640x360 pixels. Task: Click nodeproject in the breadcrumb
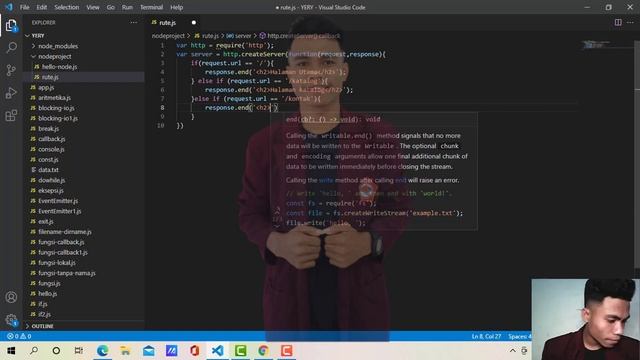(x=168, y=36)
